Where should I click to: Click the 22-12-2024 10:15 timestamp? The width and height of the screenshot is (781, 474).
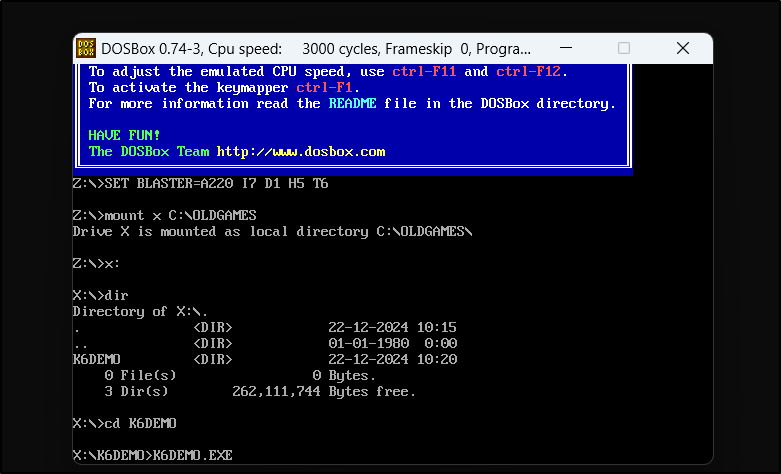point(392,327)
